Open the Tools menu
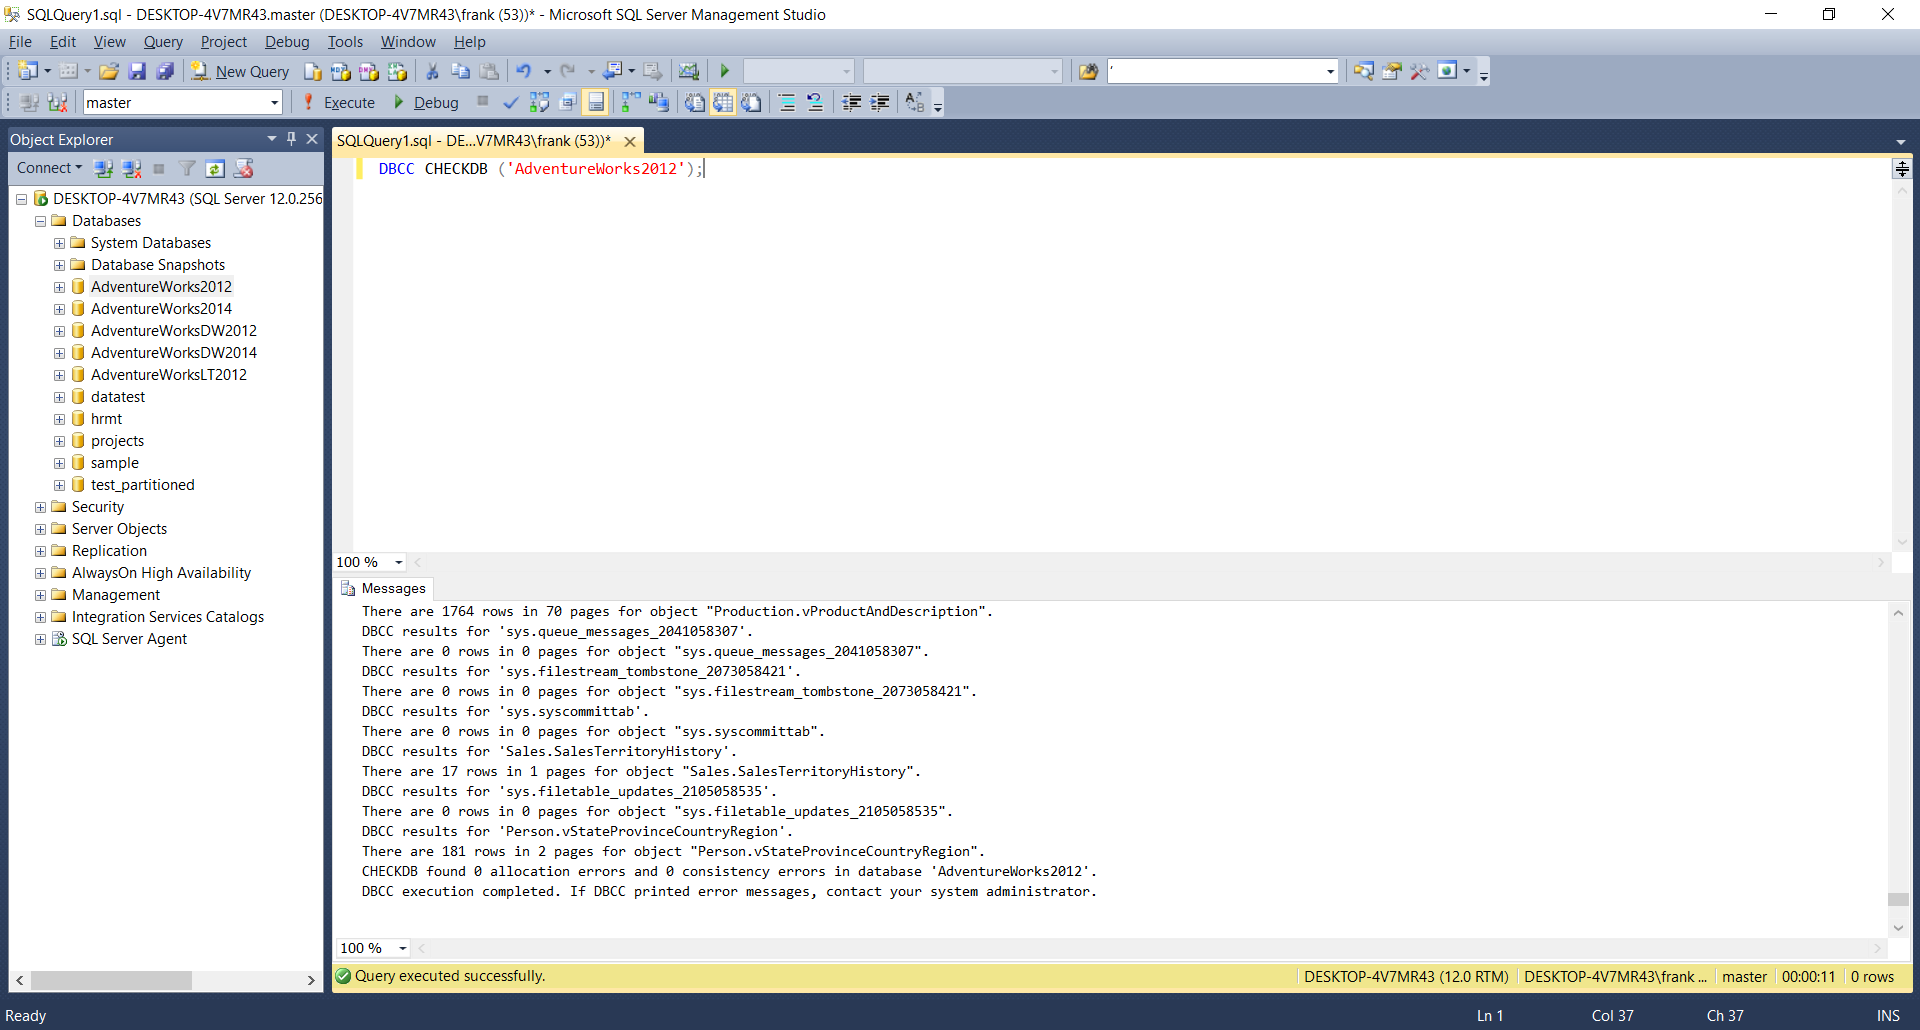1920x1030 pixels. tap(345, 41)
